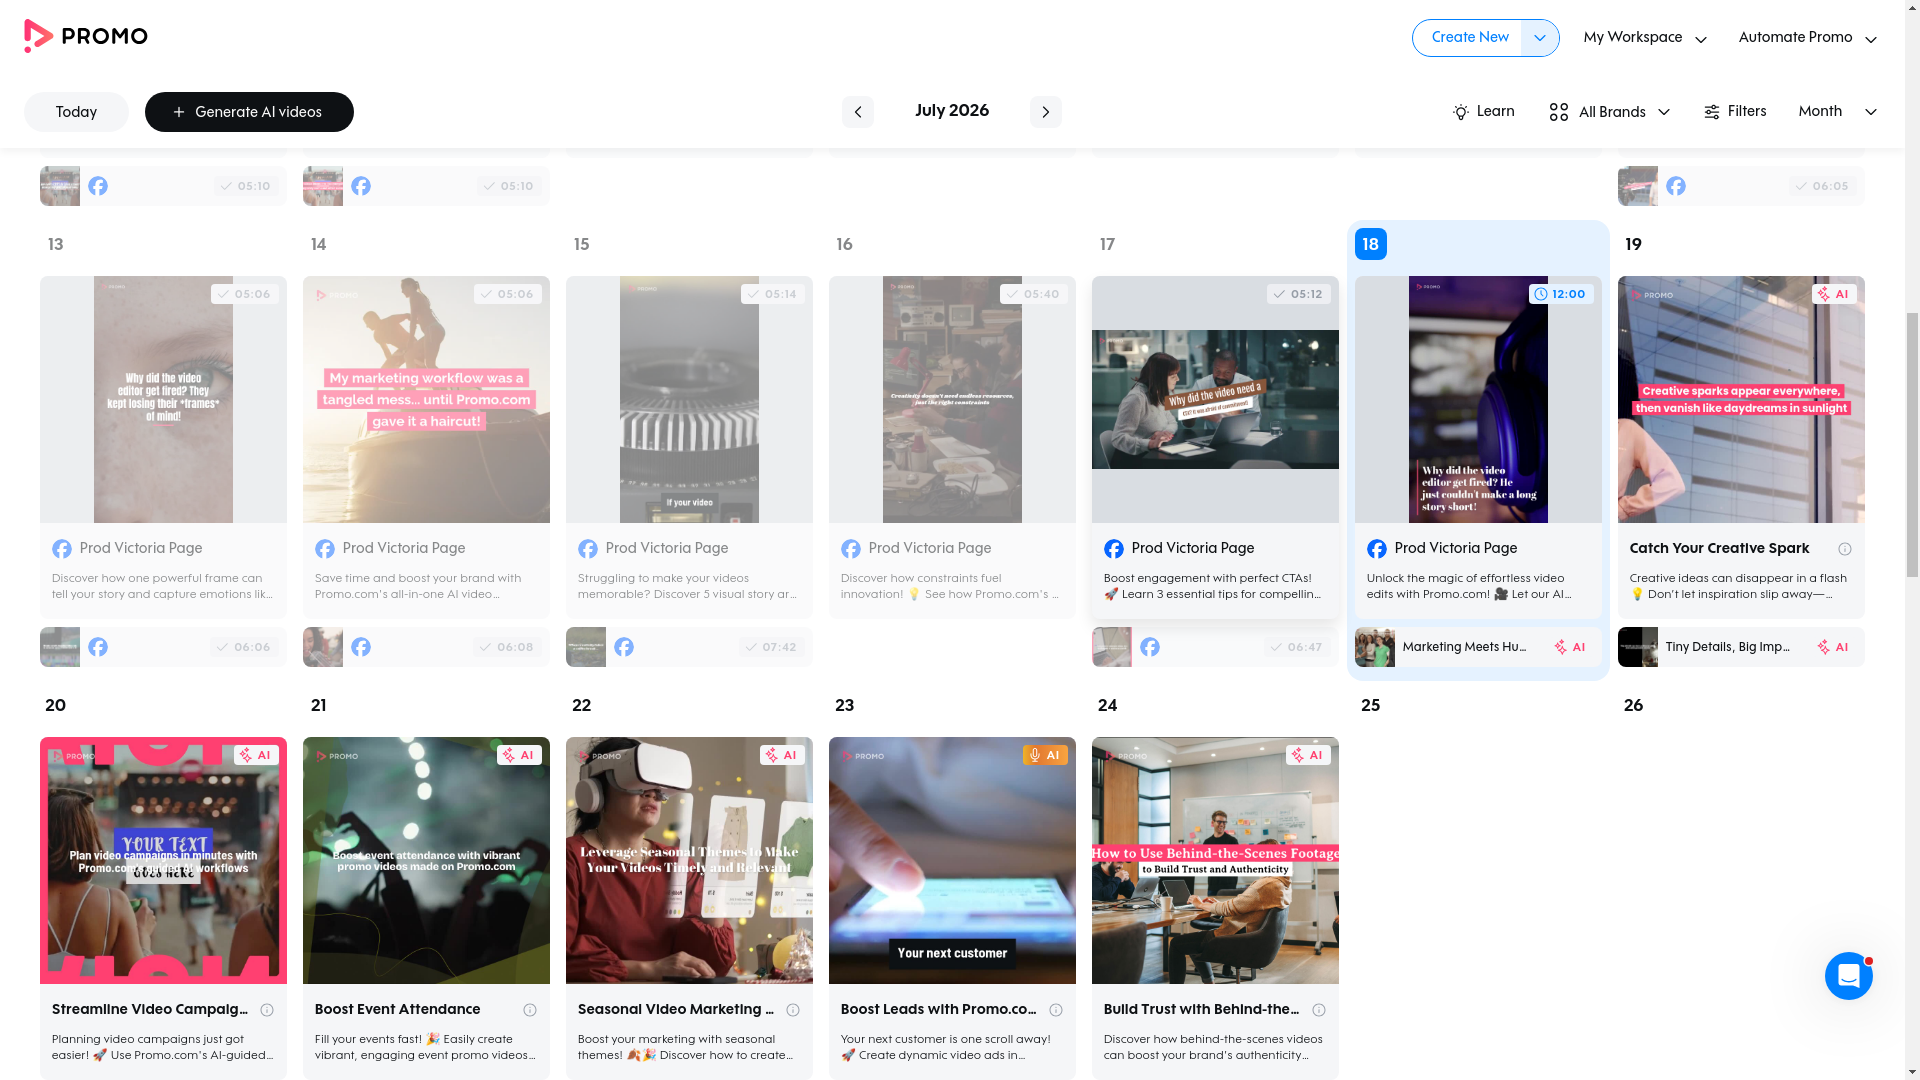Image resolution: width=1920 pixels, height=1080 pixels.
Task: Open the Learn lightbulb option
Action: pos(1483,112)
